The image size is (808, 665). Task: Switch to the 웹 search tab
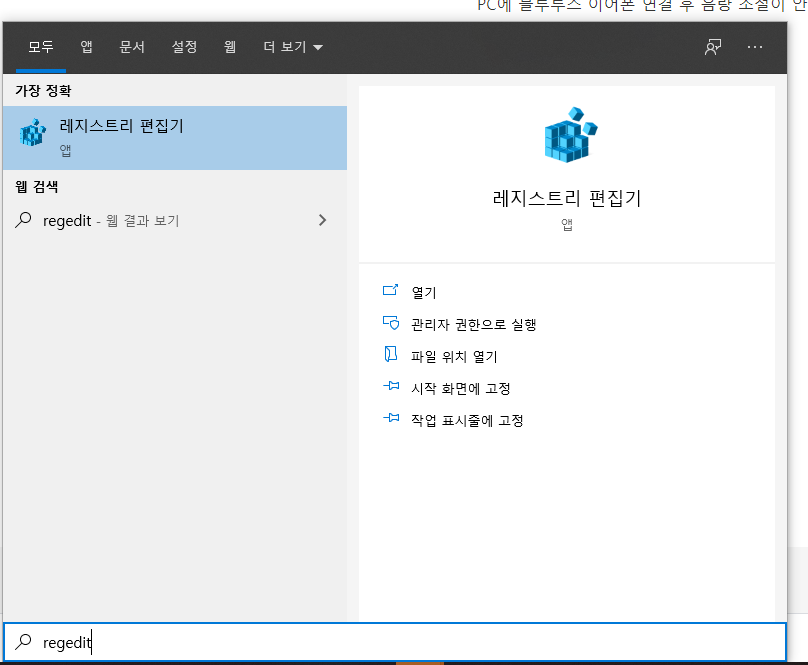(x=230, y=47)
